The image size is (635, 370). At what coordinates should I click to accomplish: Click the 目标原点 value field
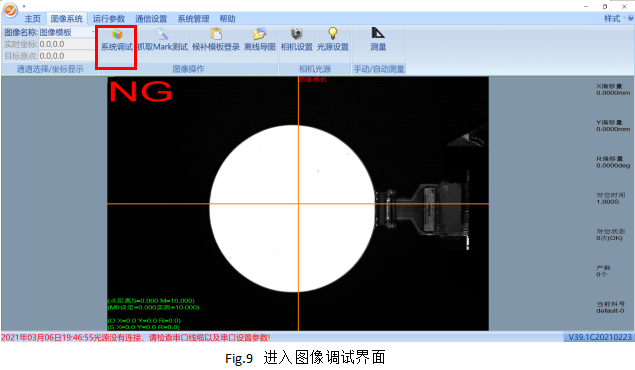[x=67, y=56]
